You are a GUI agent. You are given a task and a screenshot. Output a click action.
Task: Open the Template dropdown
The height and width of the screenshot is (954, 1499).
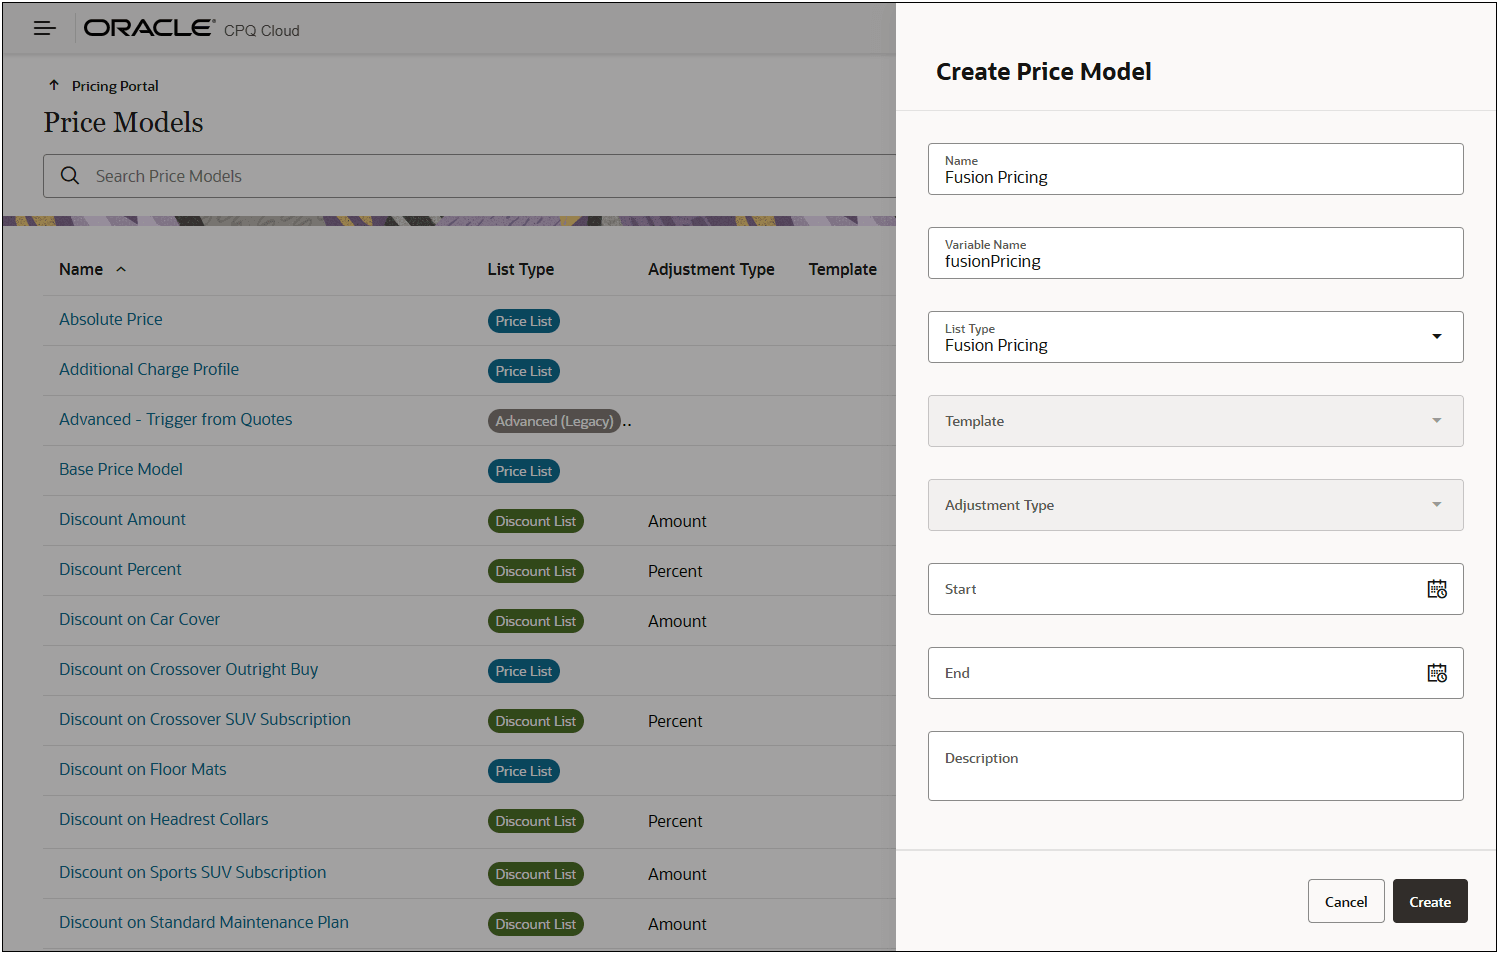1437,421
